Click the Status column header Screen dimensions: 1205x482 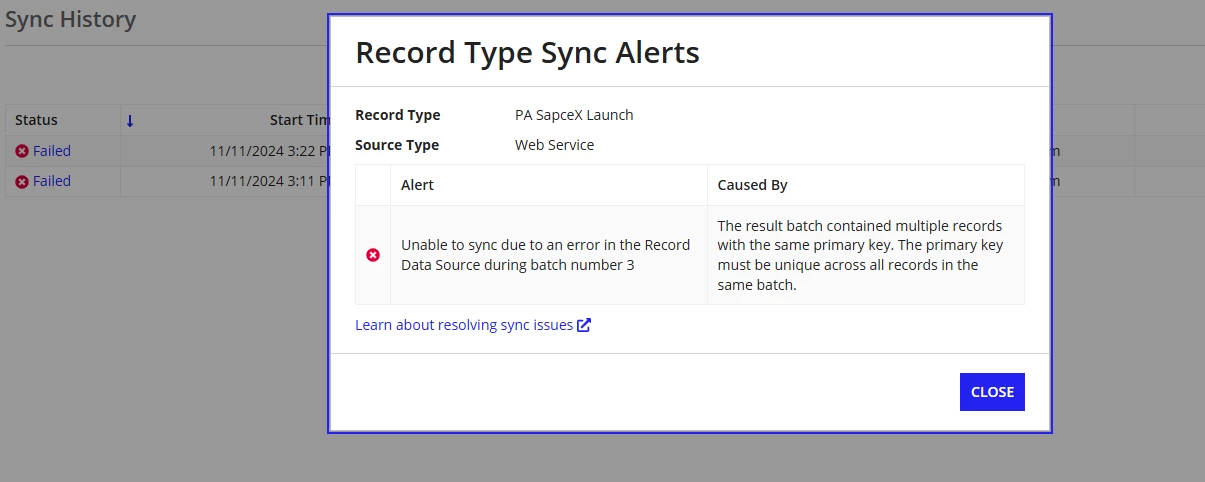(36, 120)
